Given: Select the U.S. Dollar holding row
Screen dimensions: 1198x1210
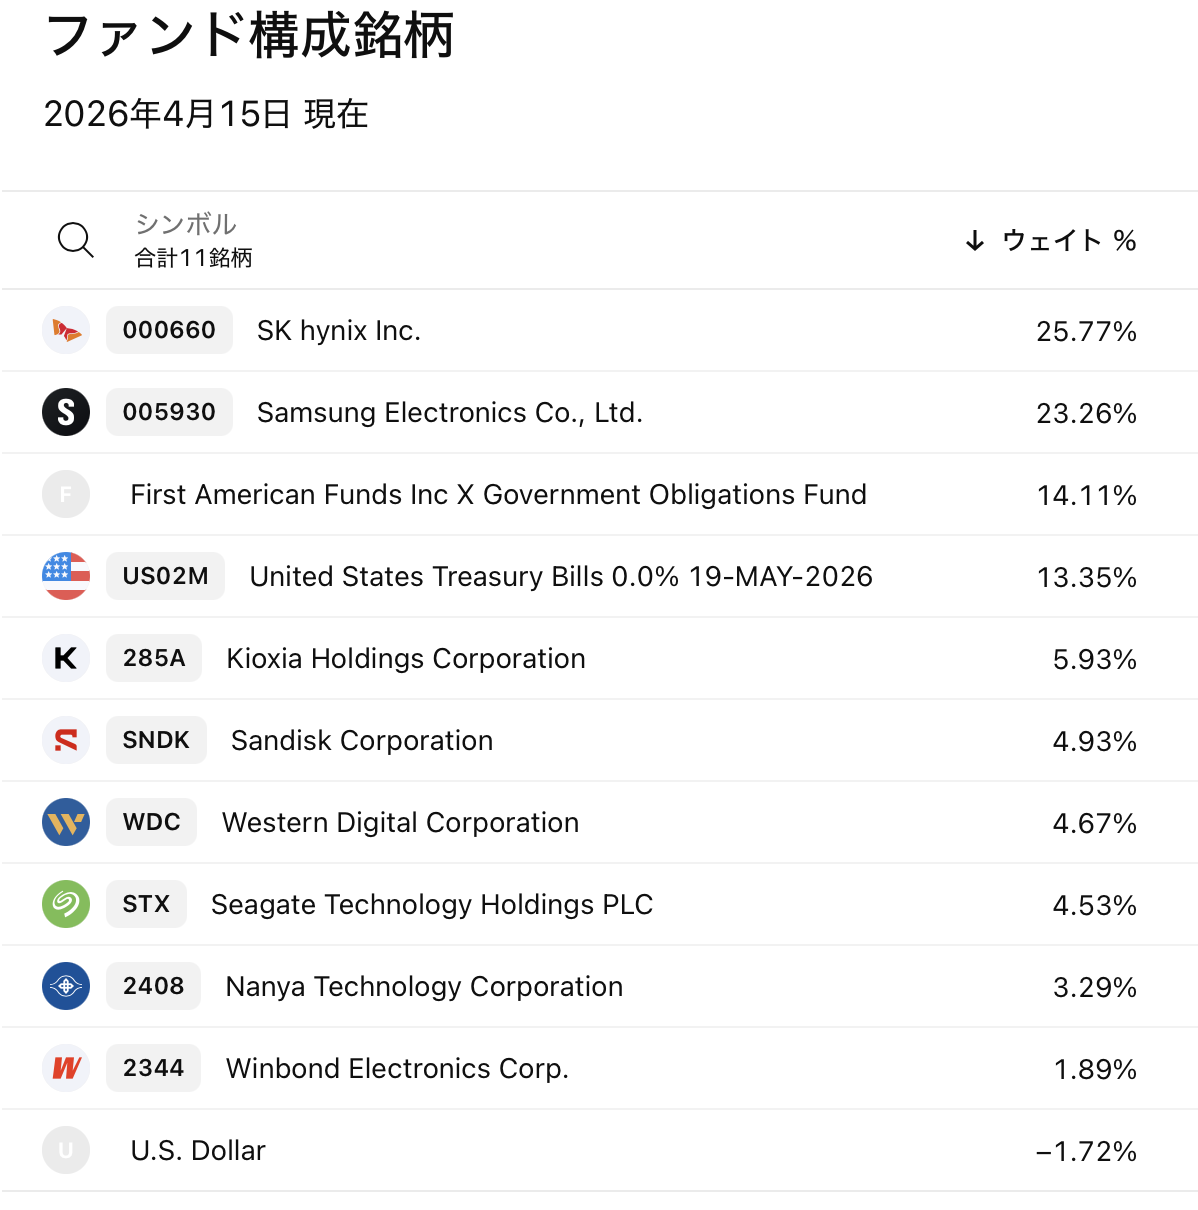Looking at the screenshot, I should click(198, 1150).
